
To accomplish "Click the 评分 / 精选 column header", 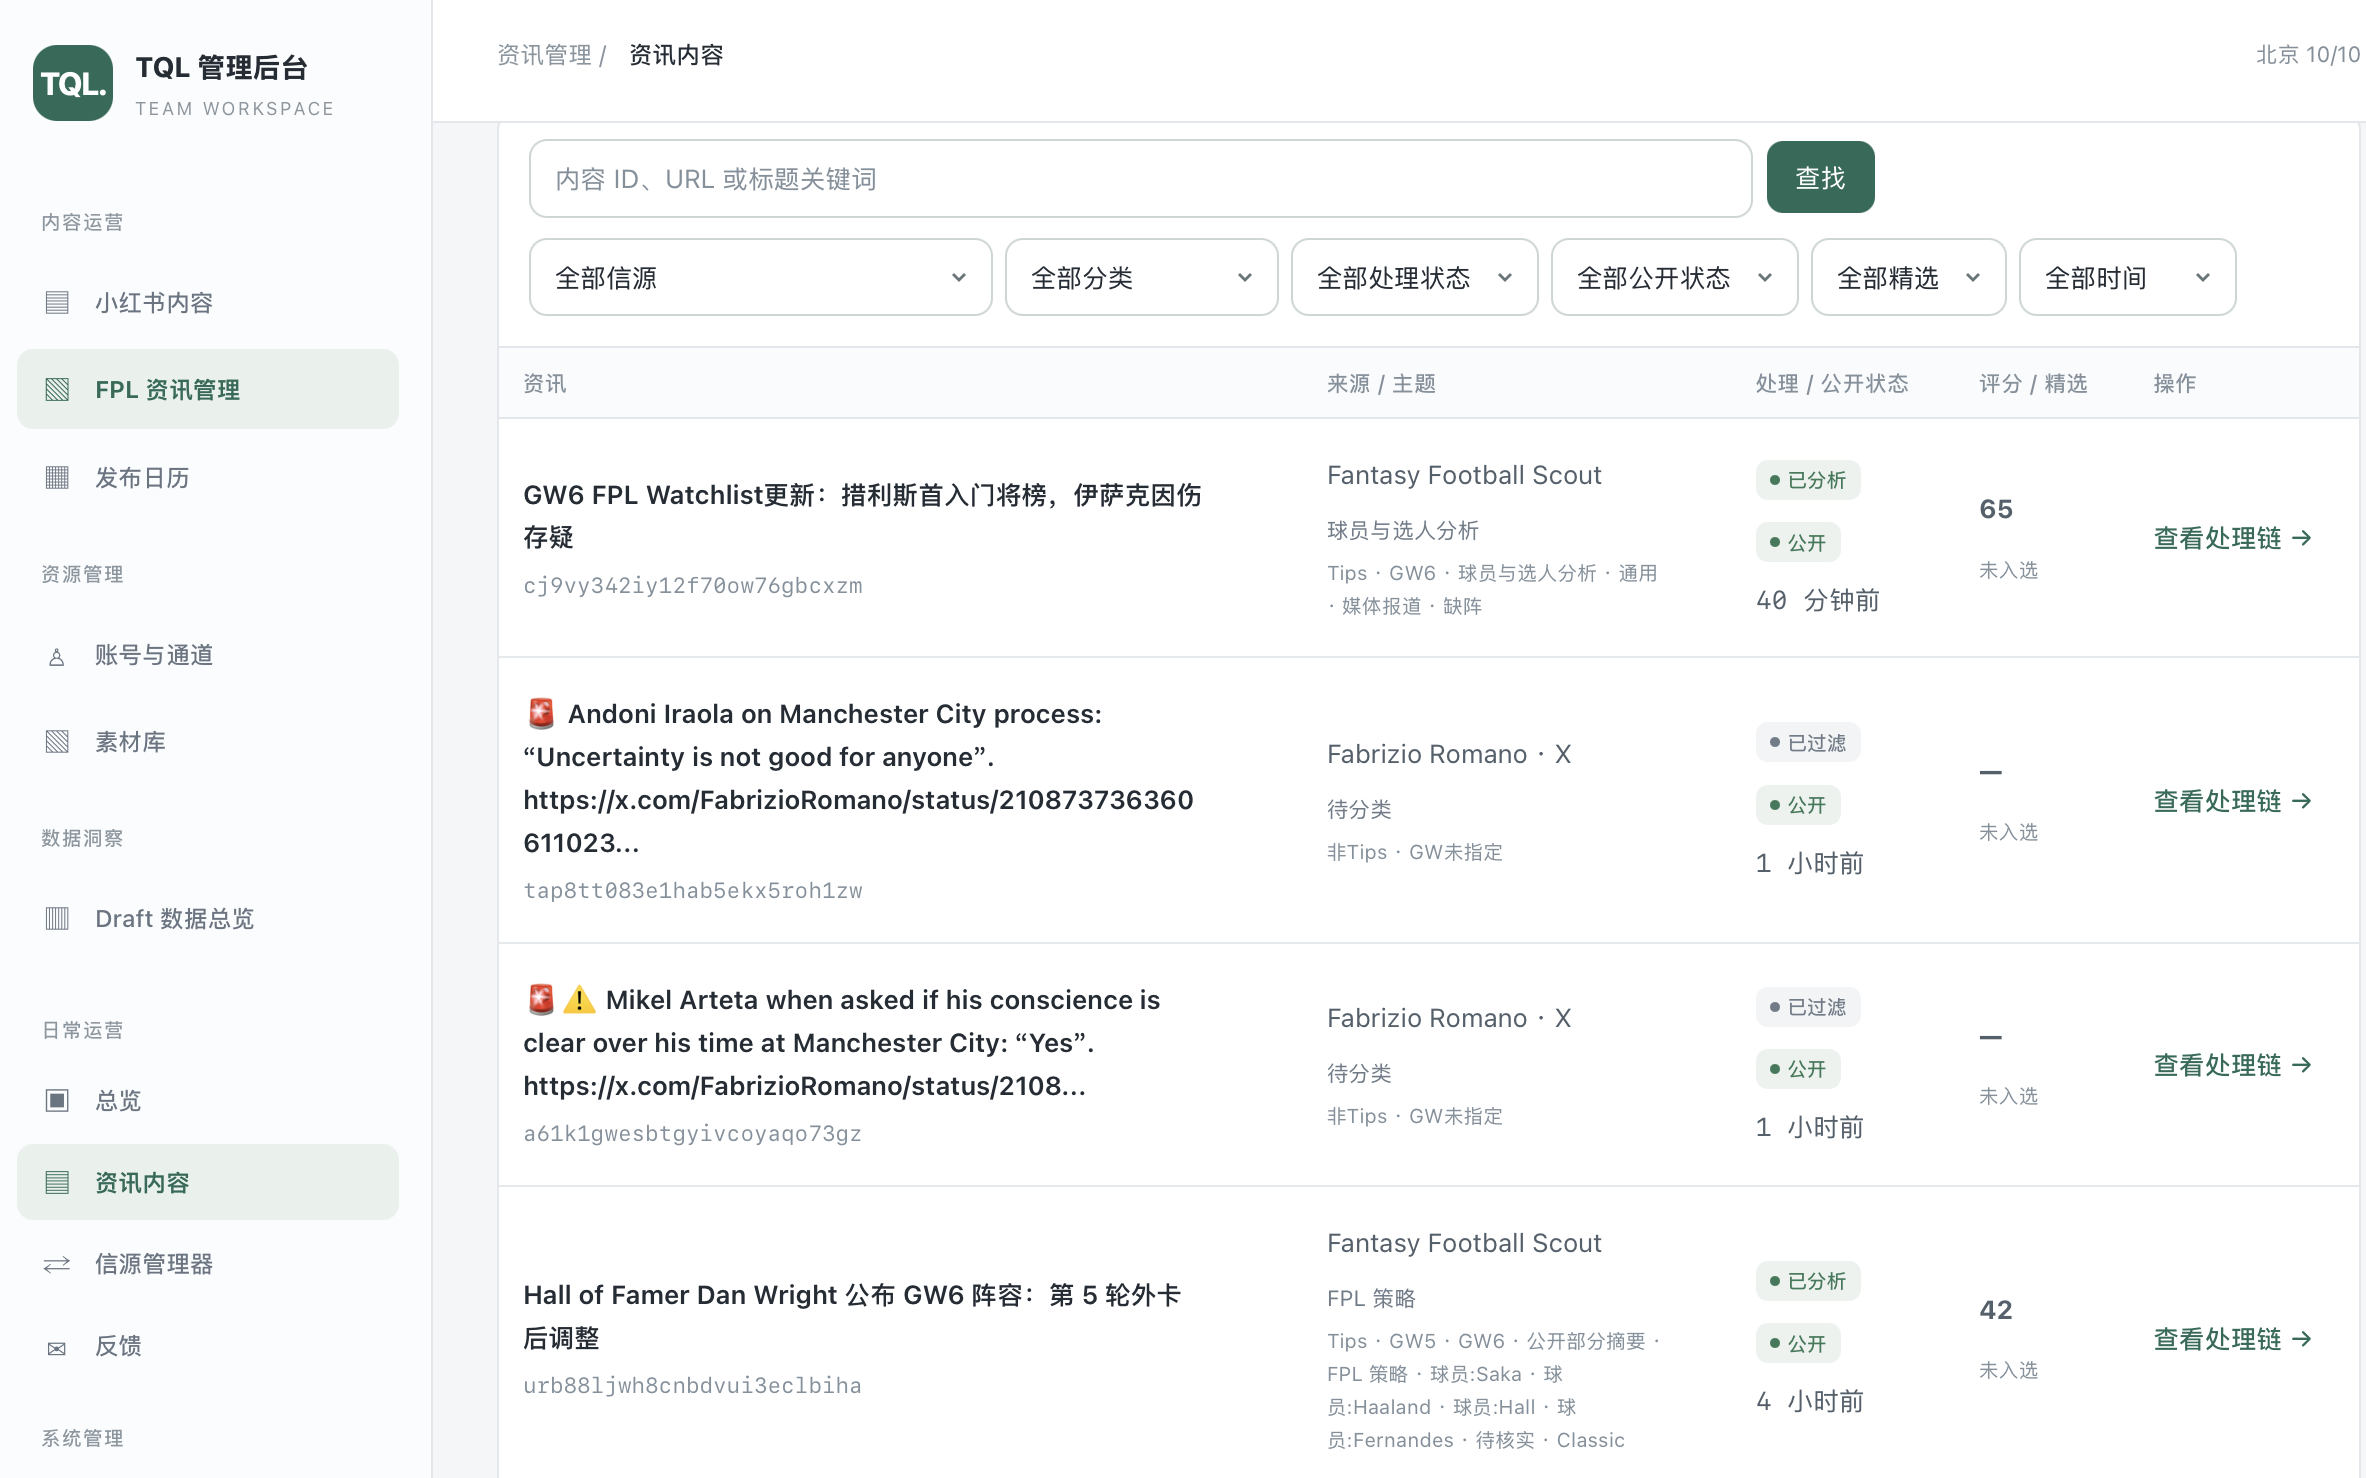I will pos(2033,383).
